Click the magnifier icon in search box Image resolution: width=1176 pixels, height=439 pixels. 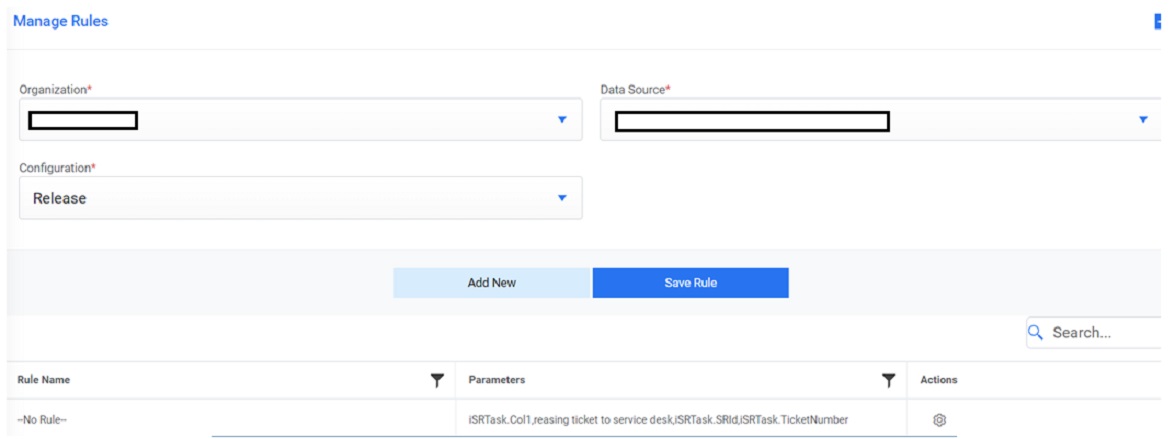(x=1036, y=332)
